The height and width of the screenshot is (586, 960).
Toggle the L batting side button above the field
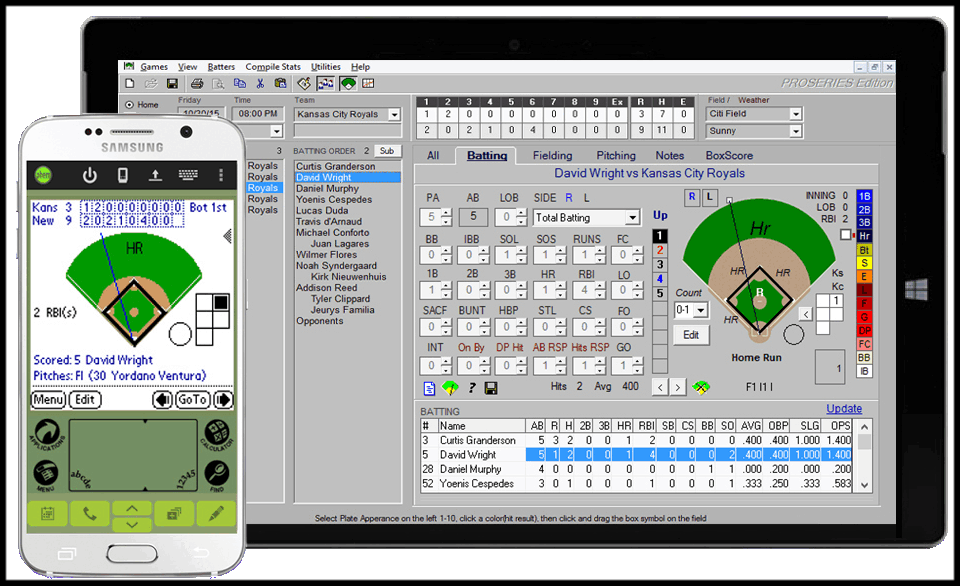pyautogui.click(x=709, y=197)
